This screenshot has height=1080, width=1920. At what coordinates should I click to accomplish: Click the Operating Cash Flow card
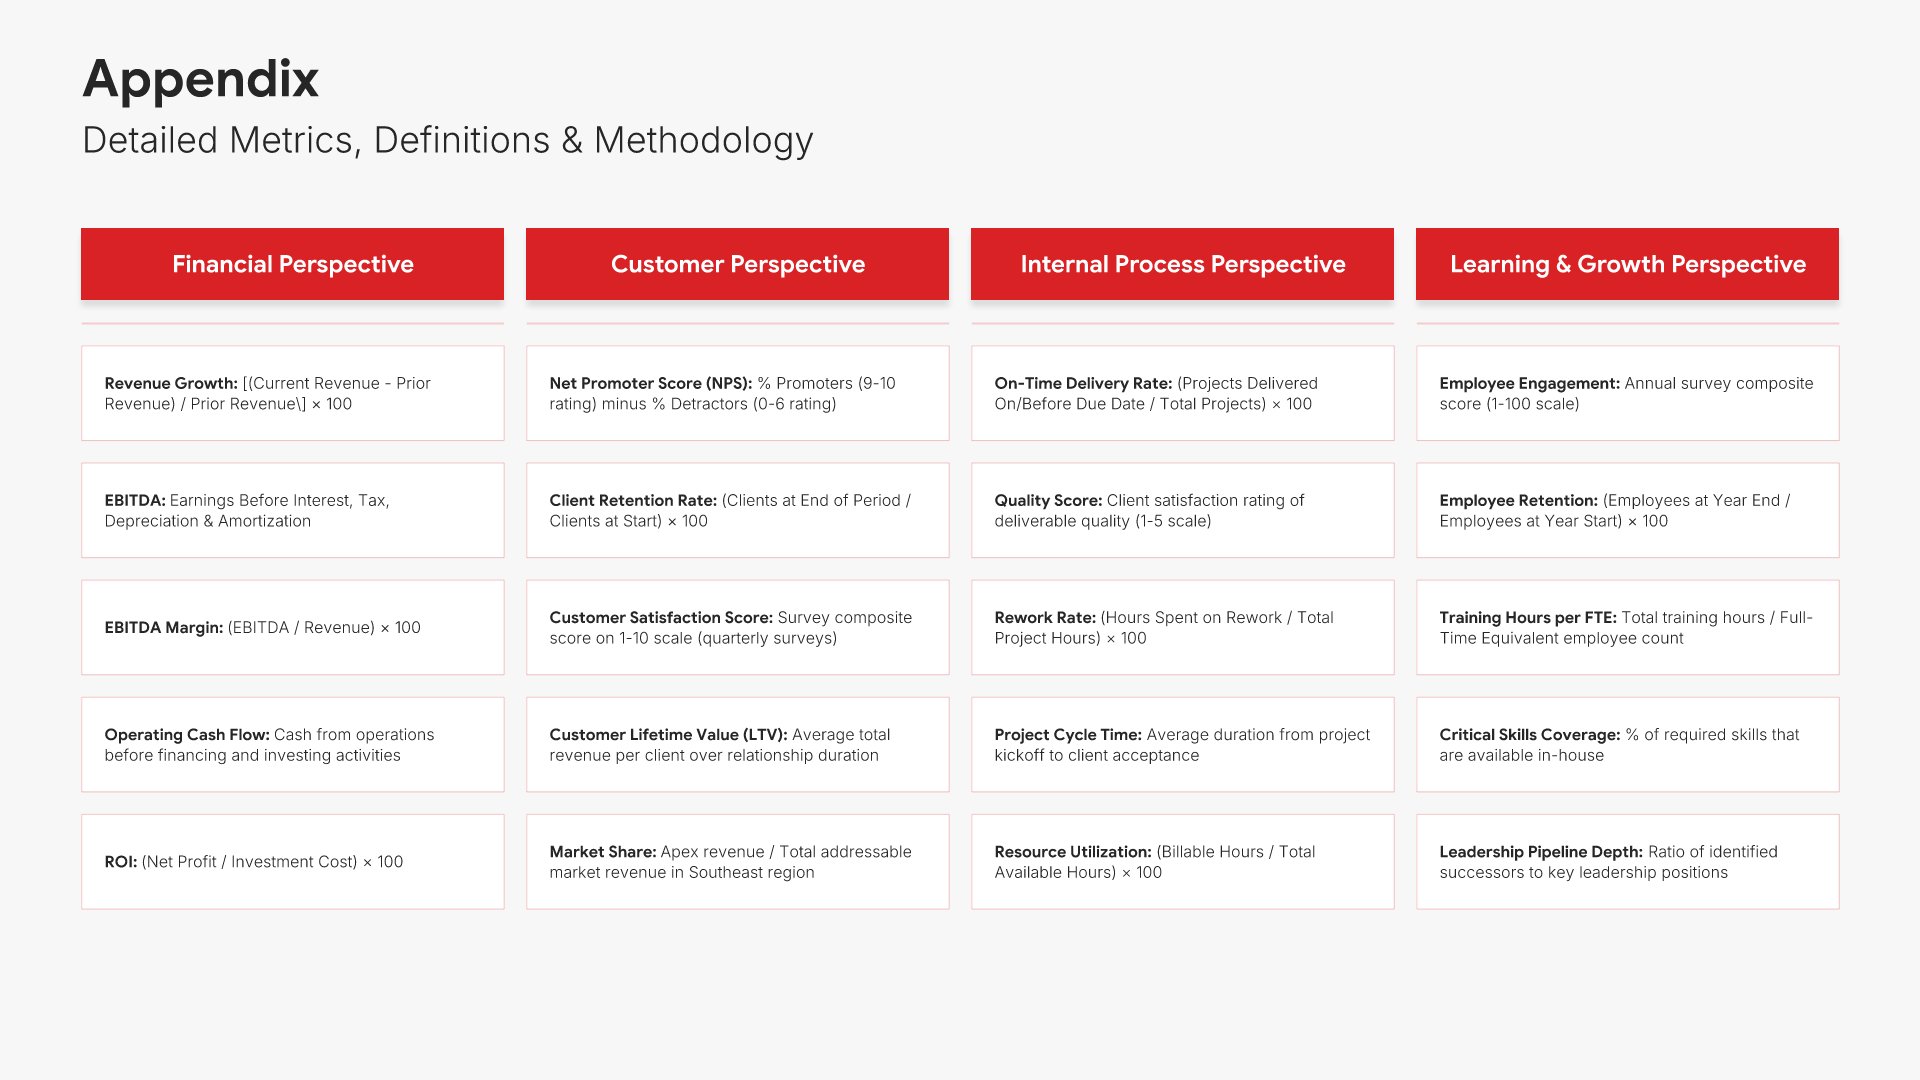(x=292, y=744)
